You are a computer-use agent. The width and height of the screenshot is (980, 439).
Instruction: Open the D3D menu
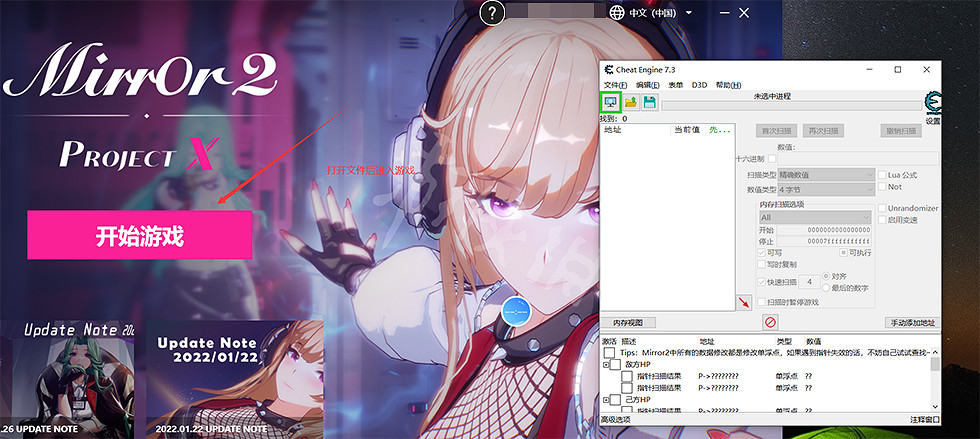[699, 86]
